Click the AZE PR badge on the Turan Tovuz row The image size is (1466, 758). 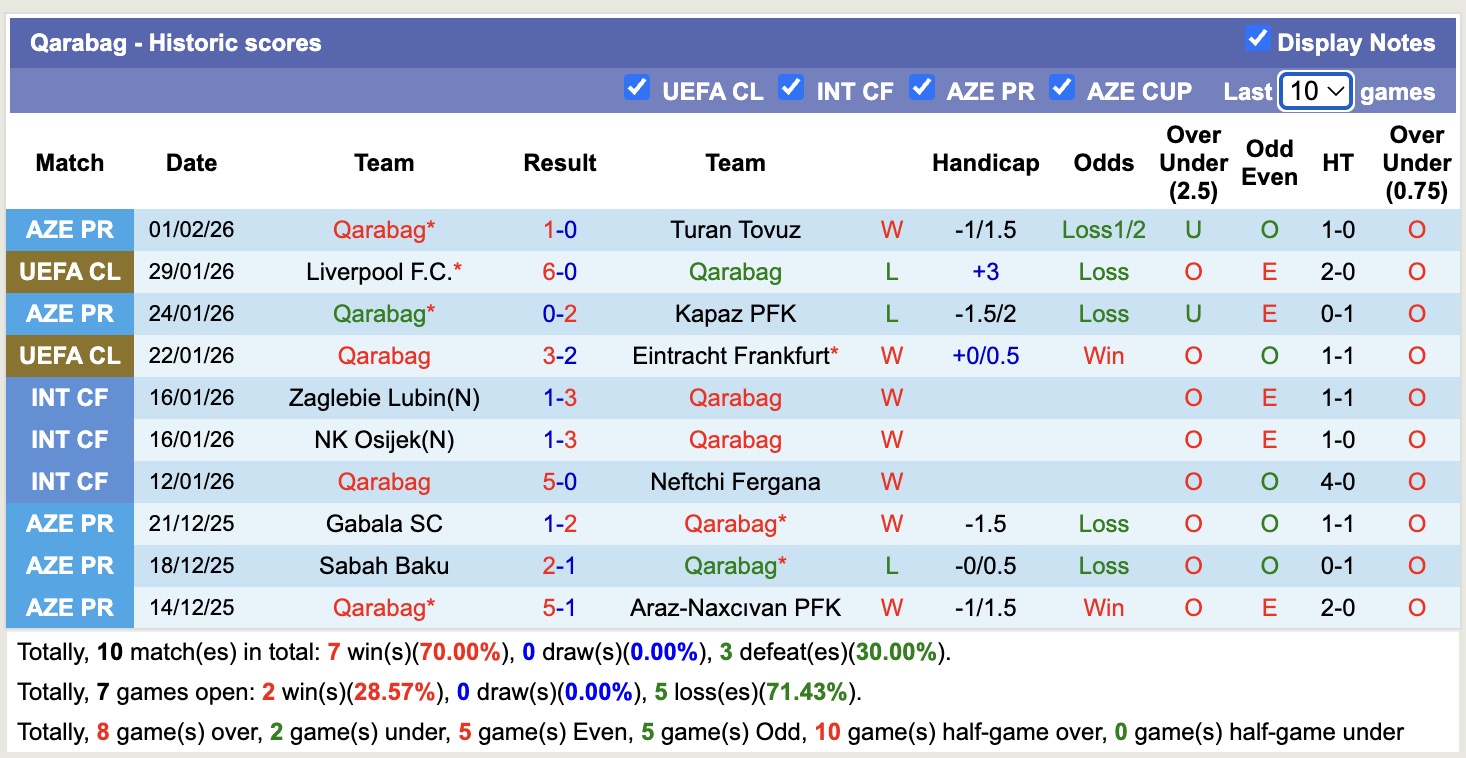69,229
